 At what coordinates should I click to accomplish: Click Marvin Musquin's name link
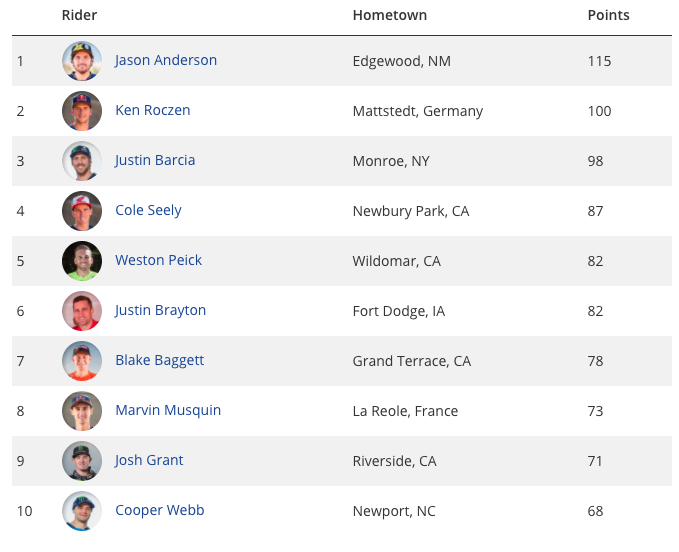(168, 410)
